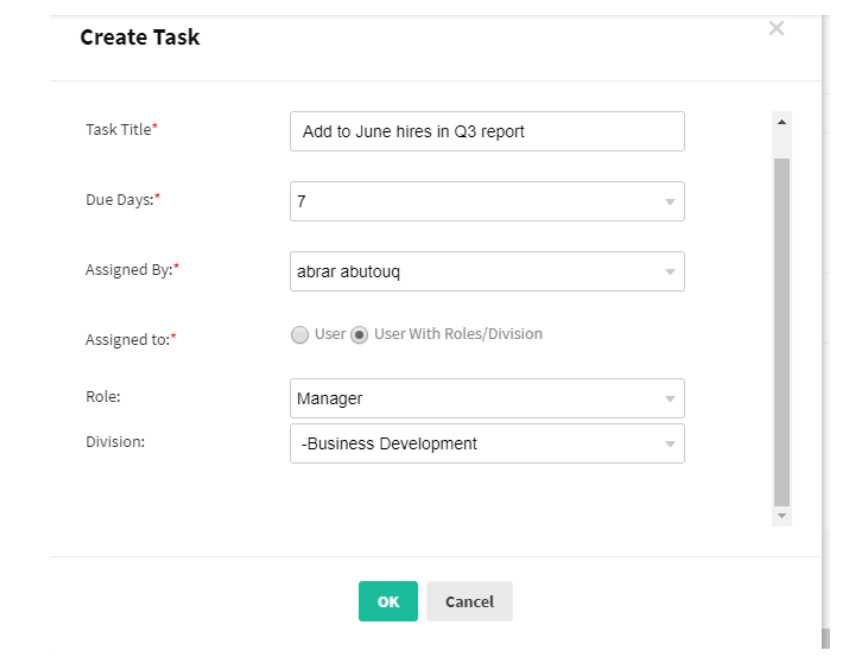Click the arrow beside abrar abutouq
Viewport: 857px width, 666px height.
click(670, 272)
